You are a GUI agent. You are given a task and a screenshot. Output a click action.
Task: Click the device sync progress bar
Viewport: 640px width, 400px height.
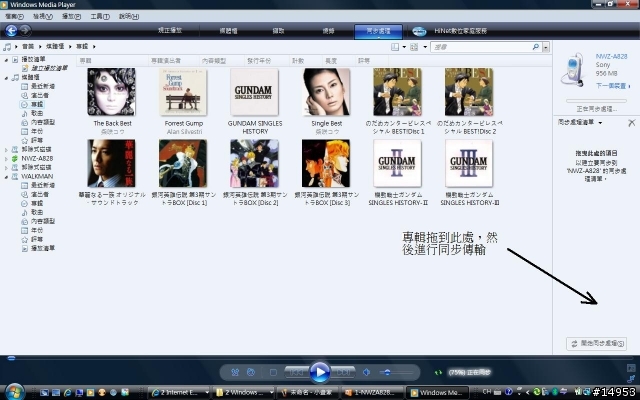click(596, 100)
